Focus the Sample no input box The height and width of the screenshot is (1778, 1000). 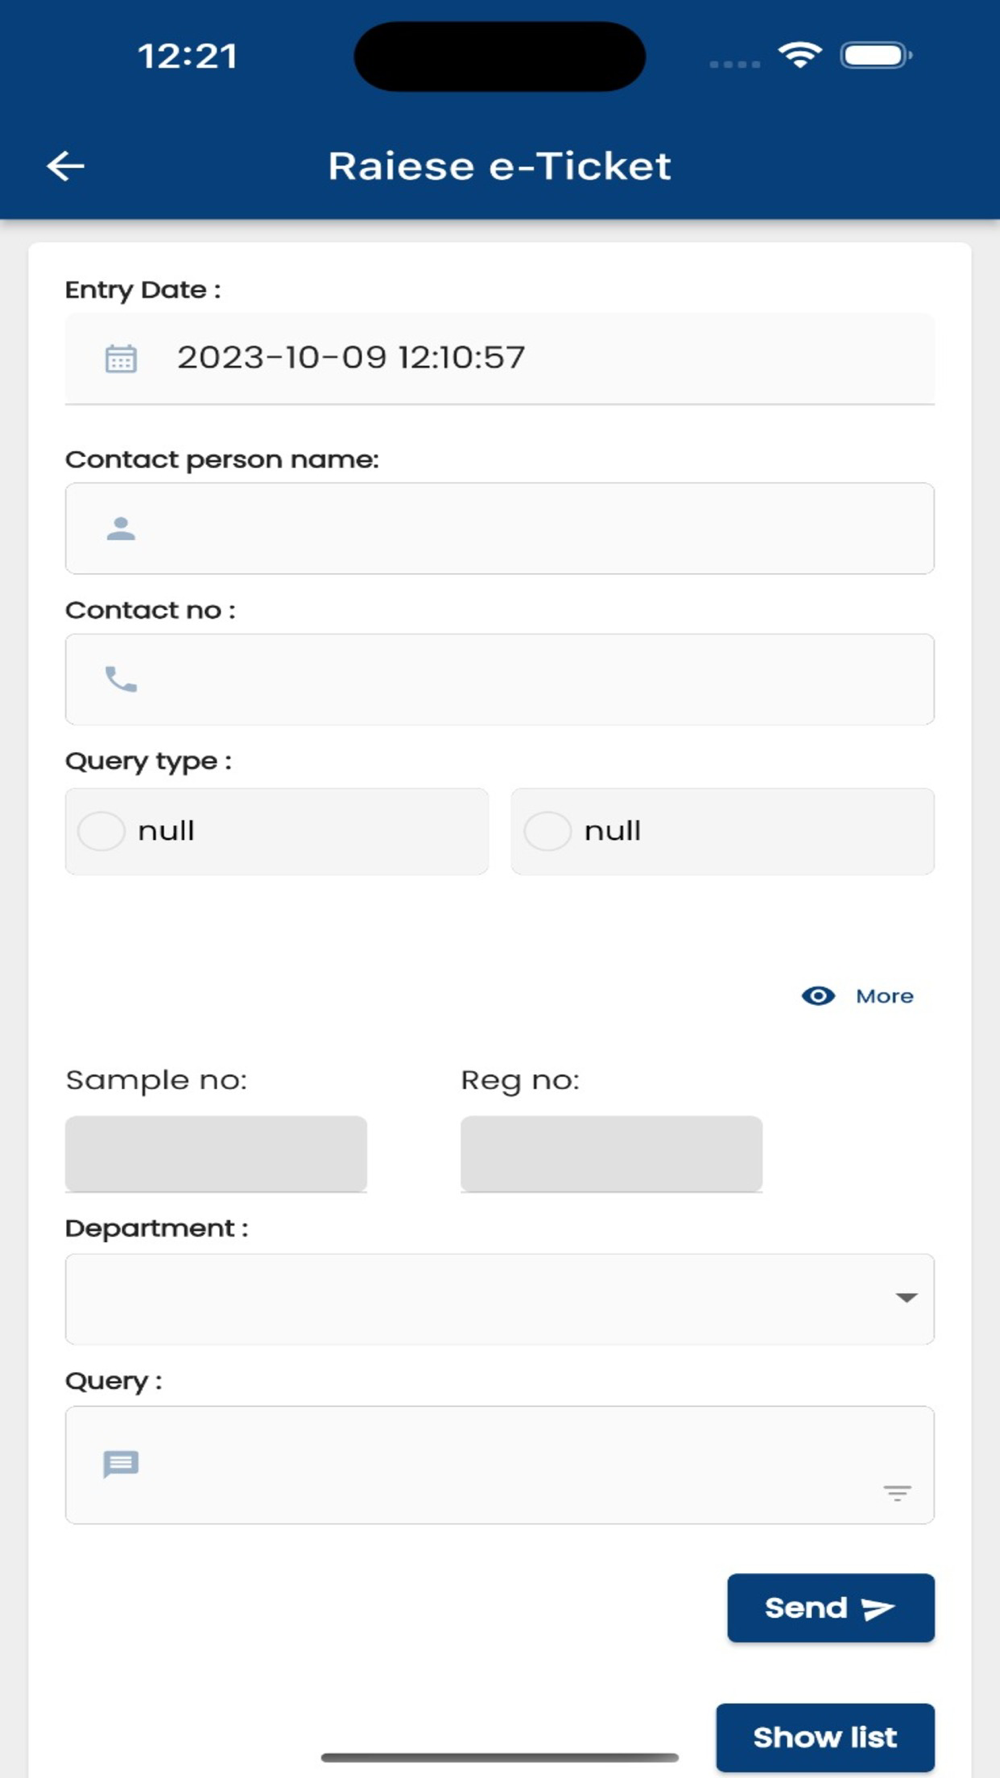coord(216,1153)
